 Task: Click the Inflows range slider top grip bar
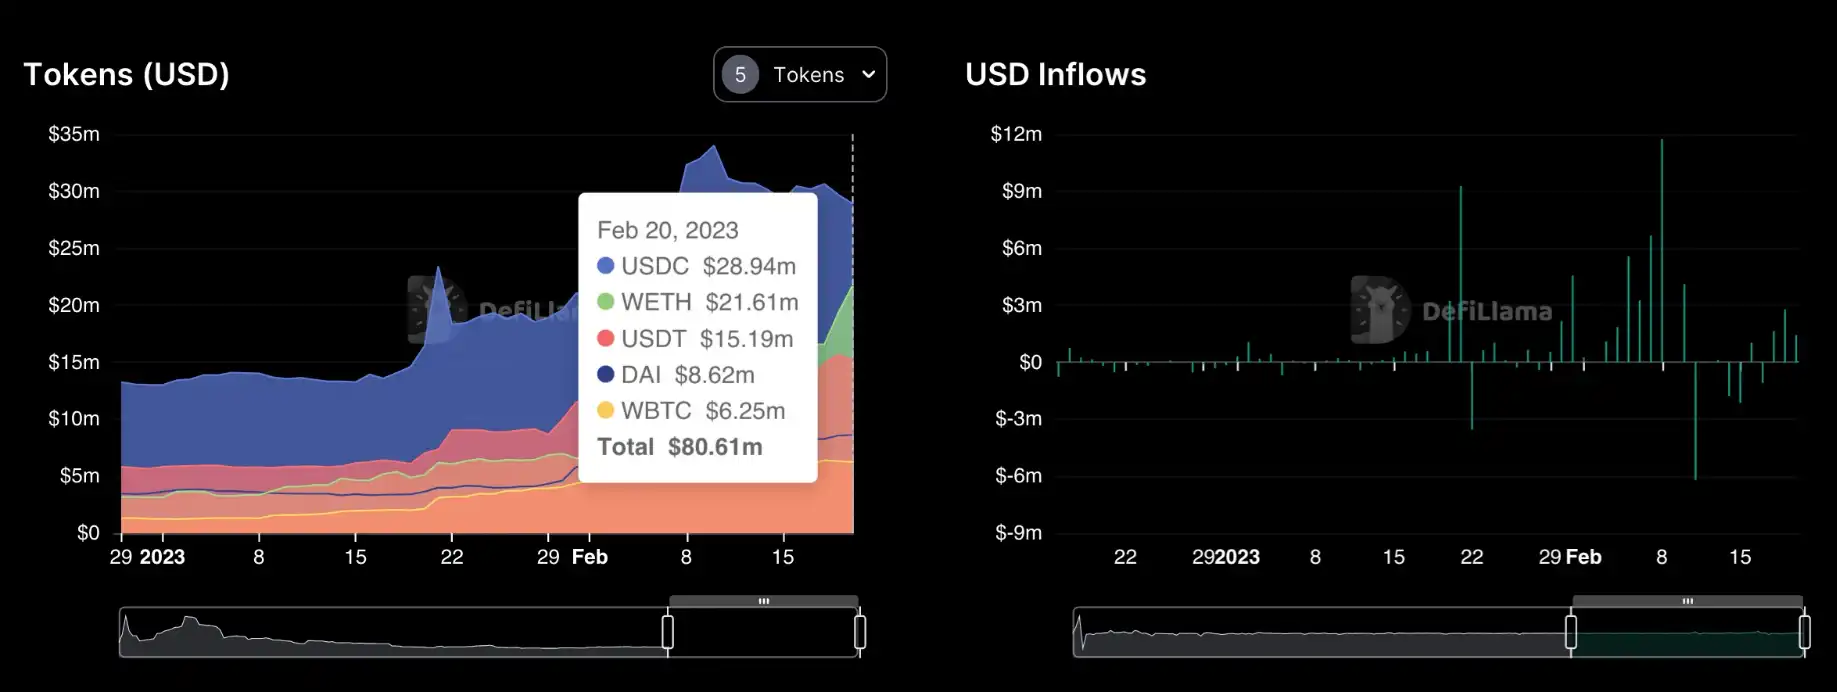click(1688, 601)
